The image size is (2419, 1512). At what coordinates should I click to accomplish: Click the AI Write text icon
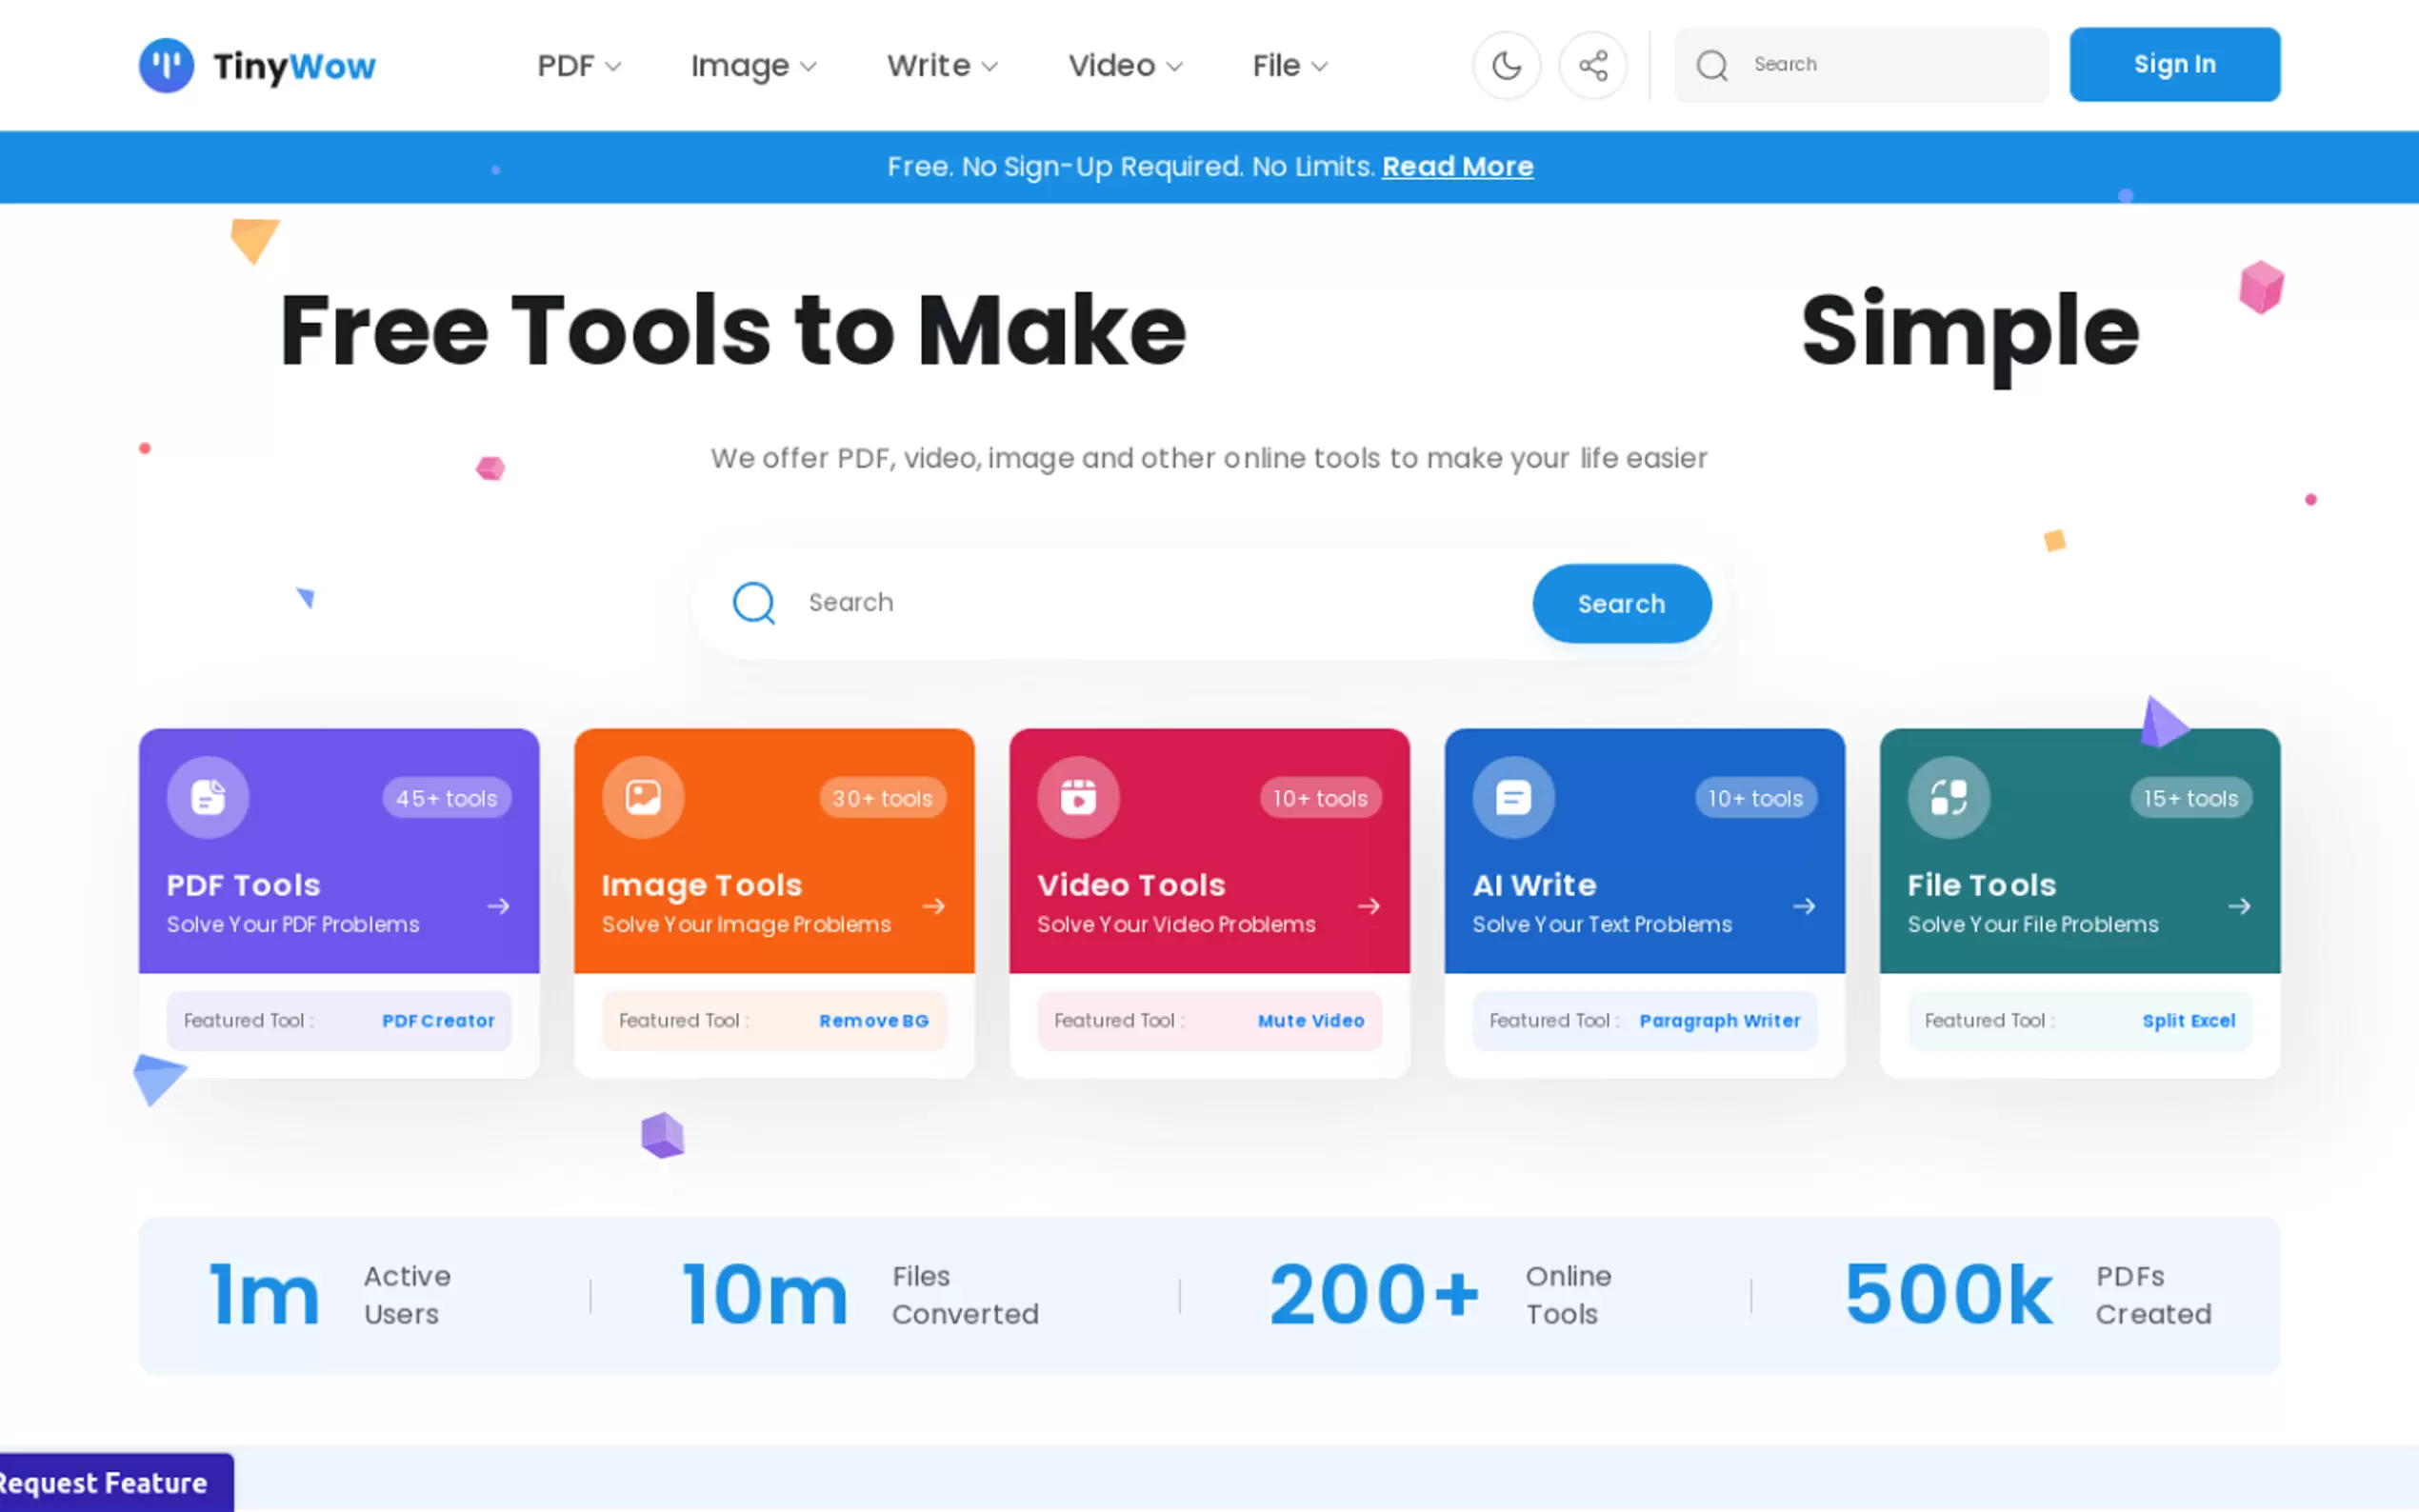pyautogui.click(x=1513, y=797)
